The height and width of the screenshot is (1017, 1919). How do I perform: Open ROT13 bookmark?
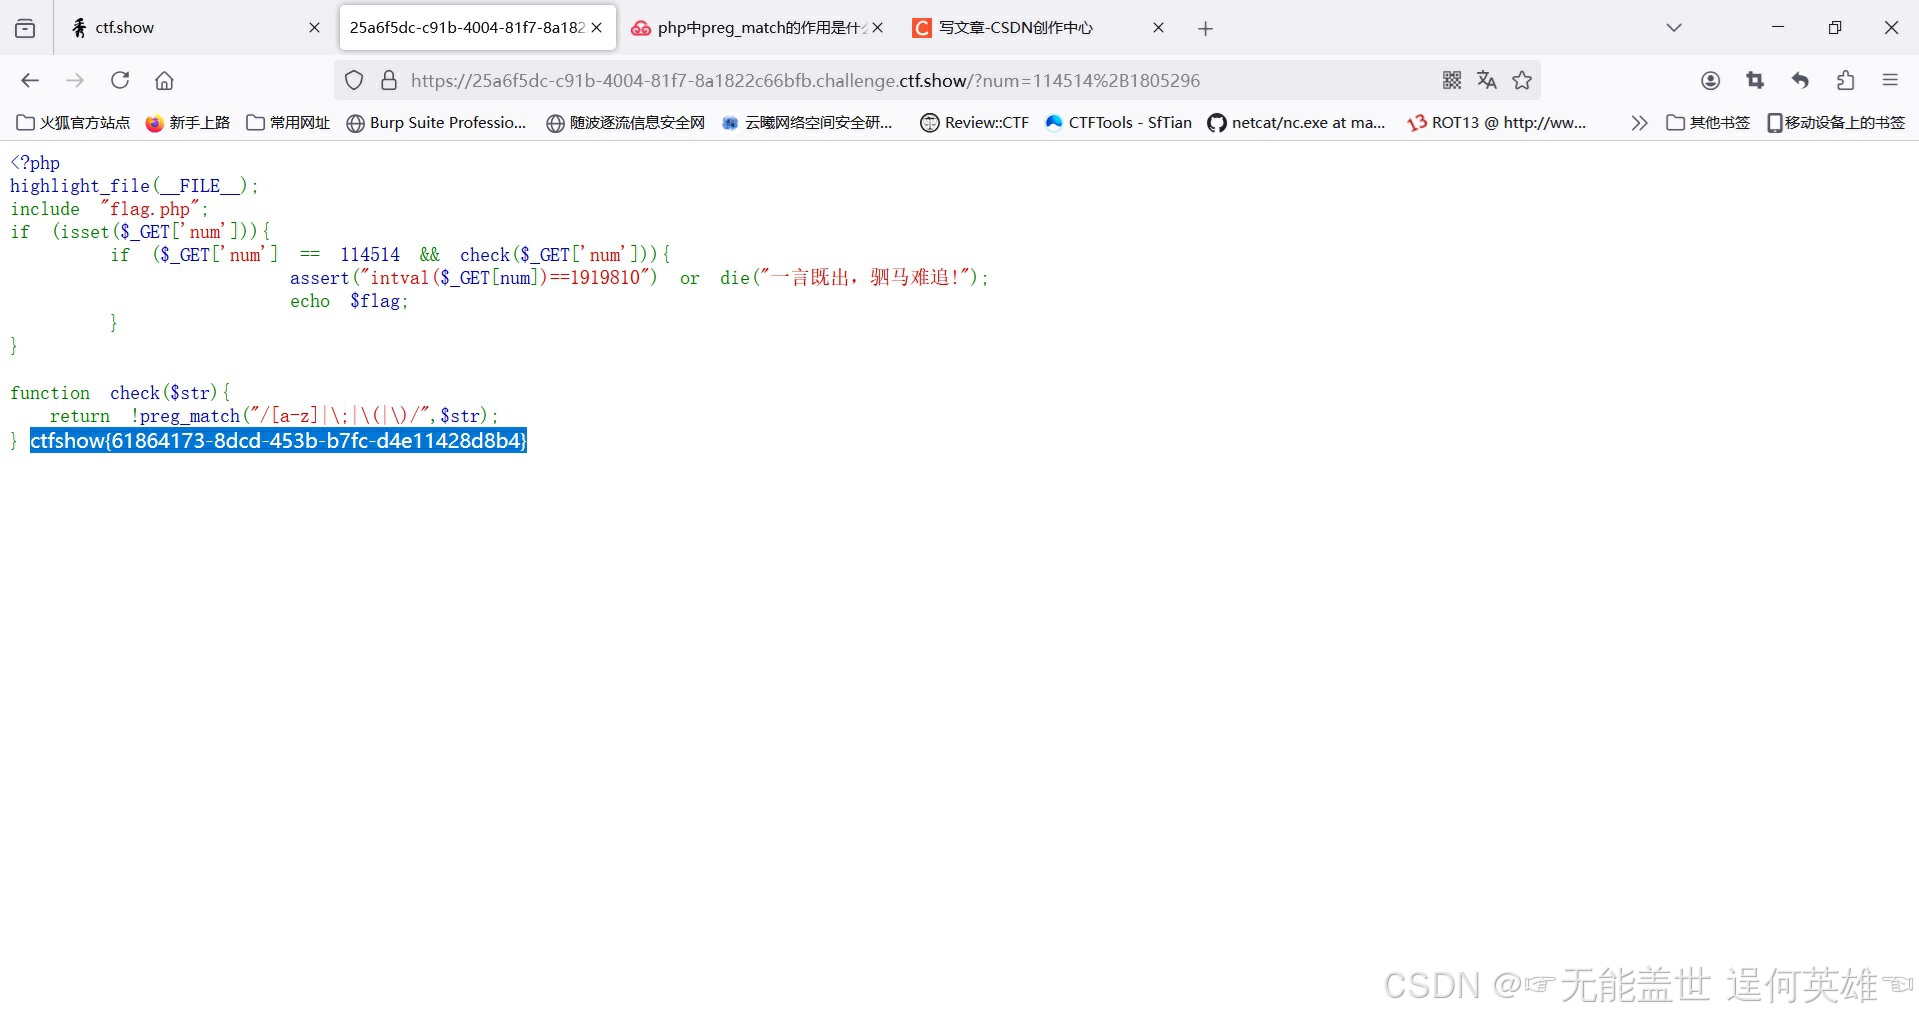pos(1496,122)
